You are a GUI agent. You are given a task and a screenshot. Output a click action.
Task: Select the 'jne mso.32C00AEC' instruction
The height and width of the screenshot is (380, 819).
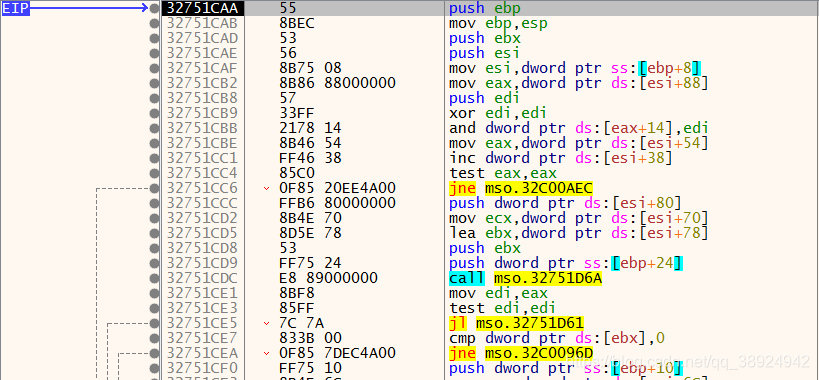point(521,188)
